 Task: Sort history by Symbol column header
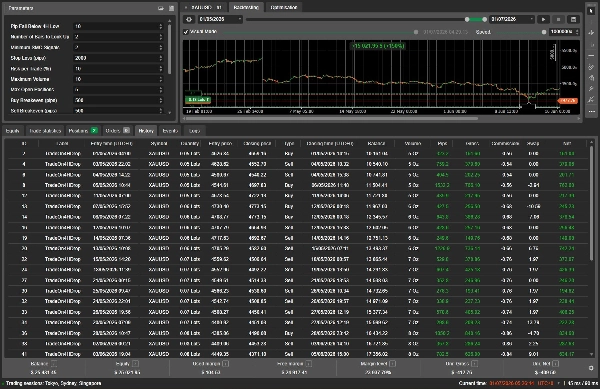tap(159, 143)
